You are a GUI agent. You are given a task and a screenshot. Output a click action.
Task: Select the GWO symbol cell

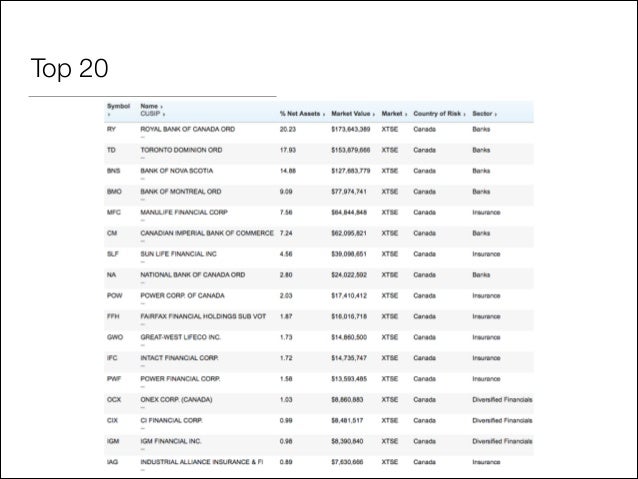115,337
